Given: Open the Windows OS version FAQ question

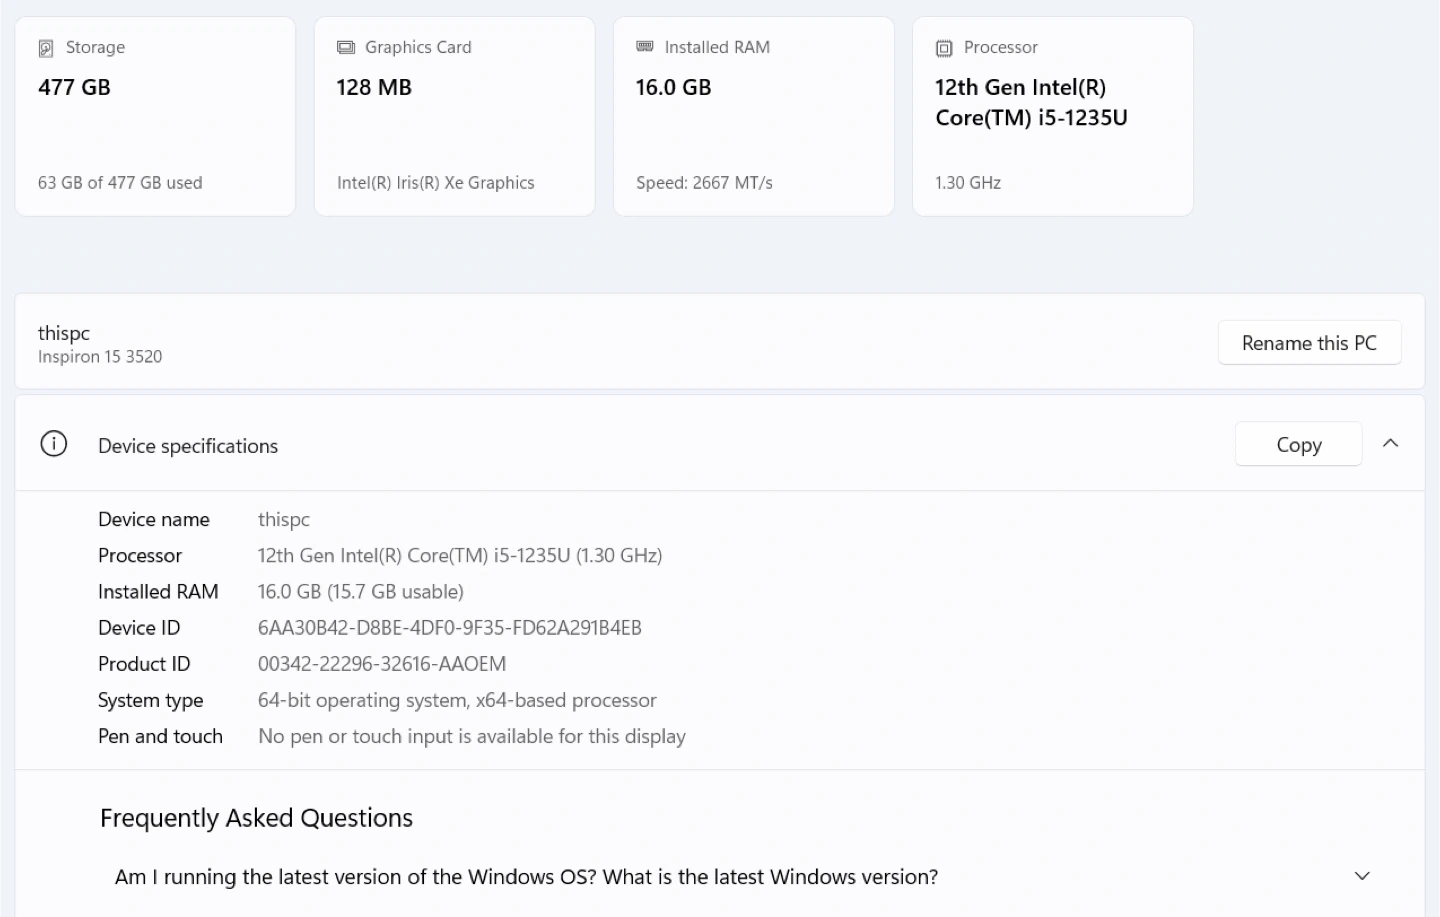Looking at the screenshot, I should [x=526, y=877].
